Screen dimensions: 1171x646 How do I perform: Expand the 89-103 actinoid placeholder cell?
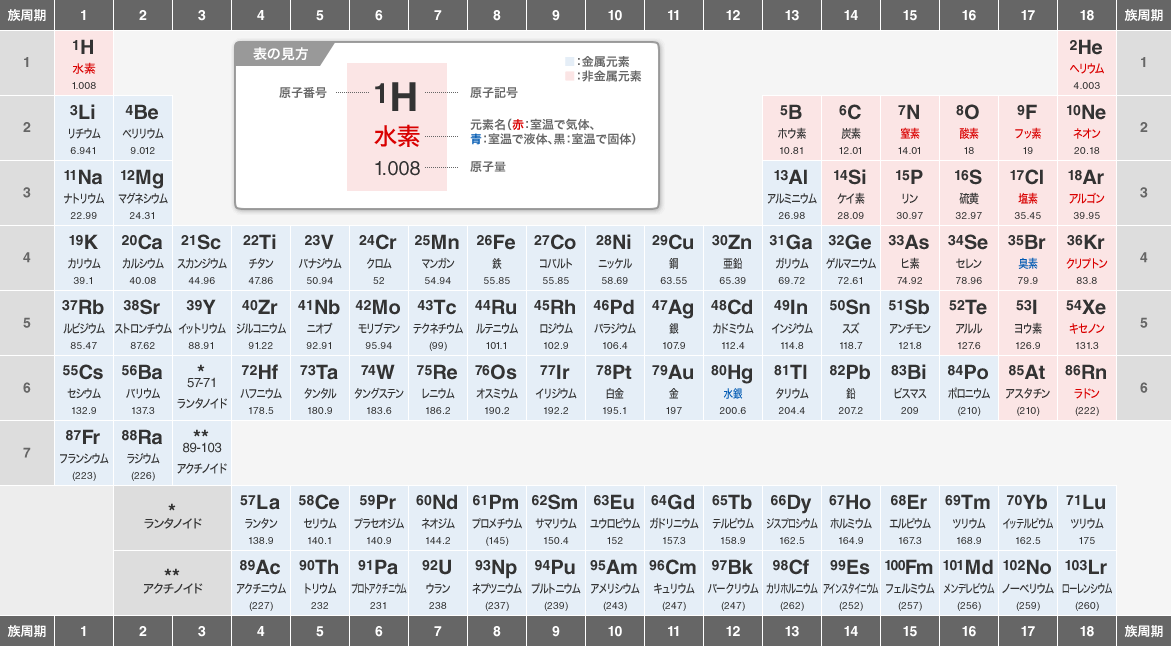(x=202, y=453)
